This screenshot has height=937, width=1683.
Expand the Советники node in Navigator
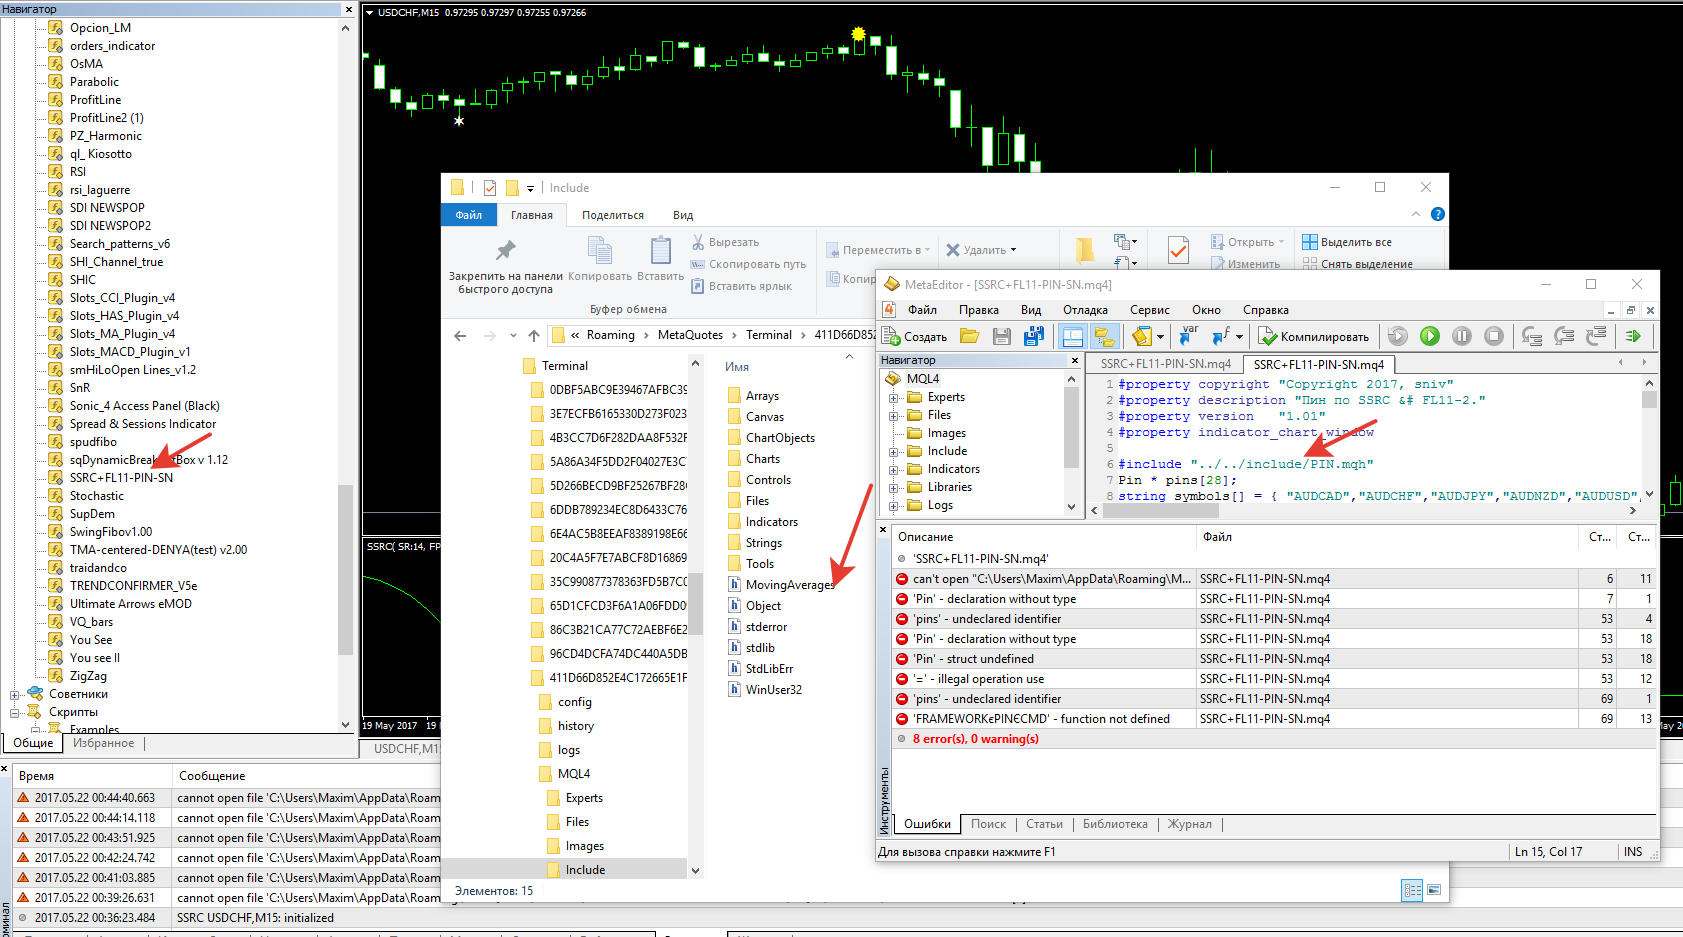15,694
